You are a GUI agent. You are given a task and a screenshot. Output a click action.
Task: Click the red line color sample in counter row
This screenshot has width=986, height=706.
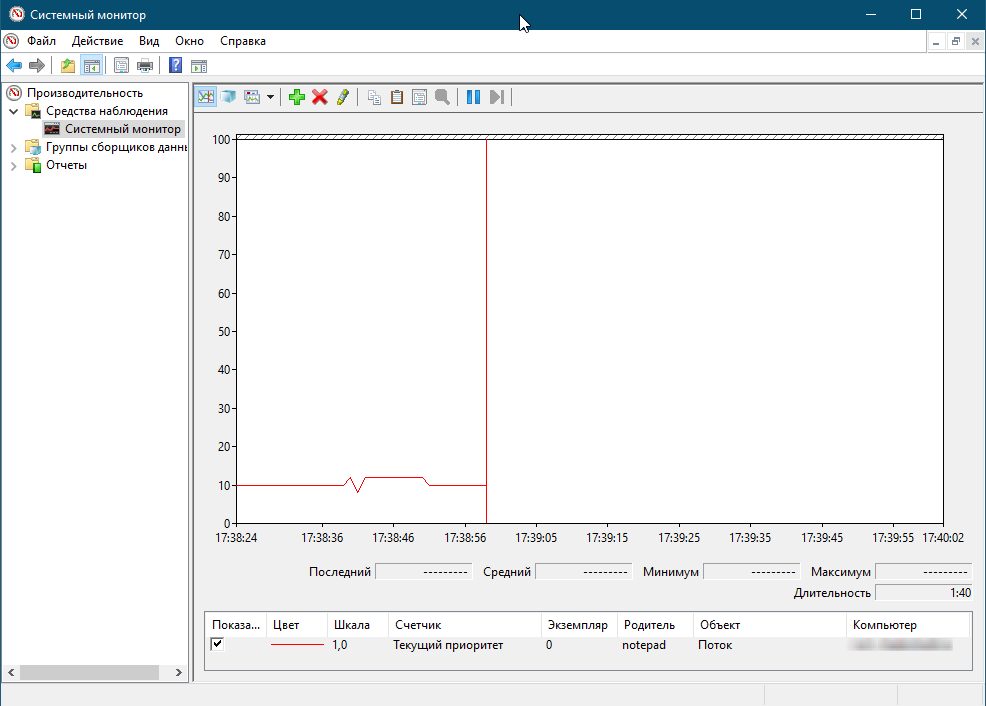point(297,645)
